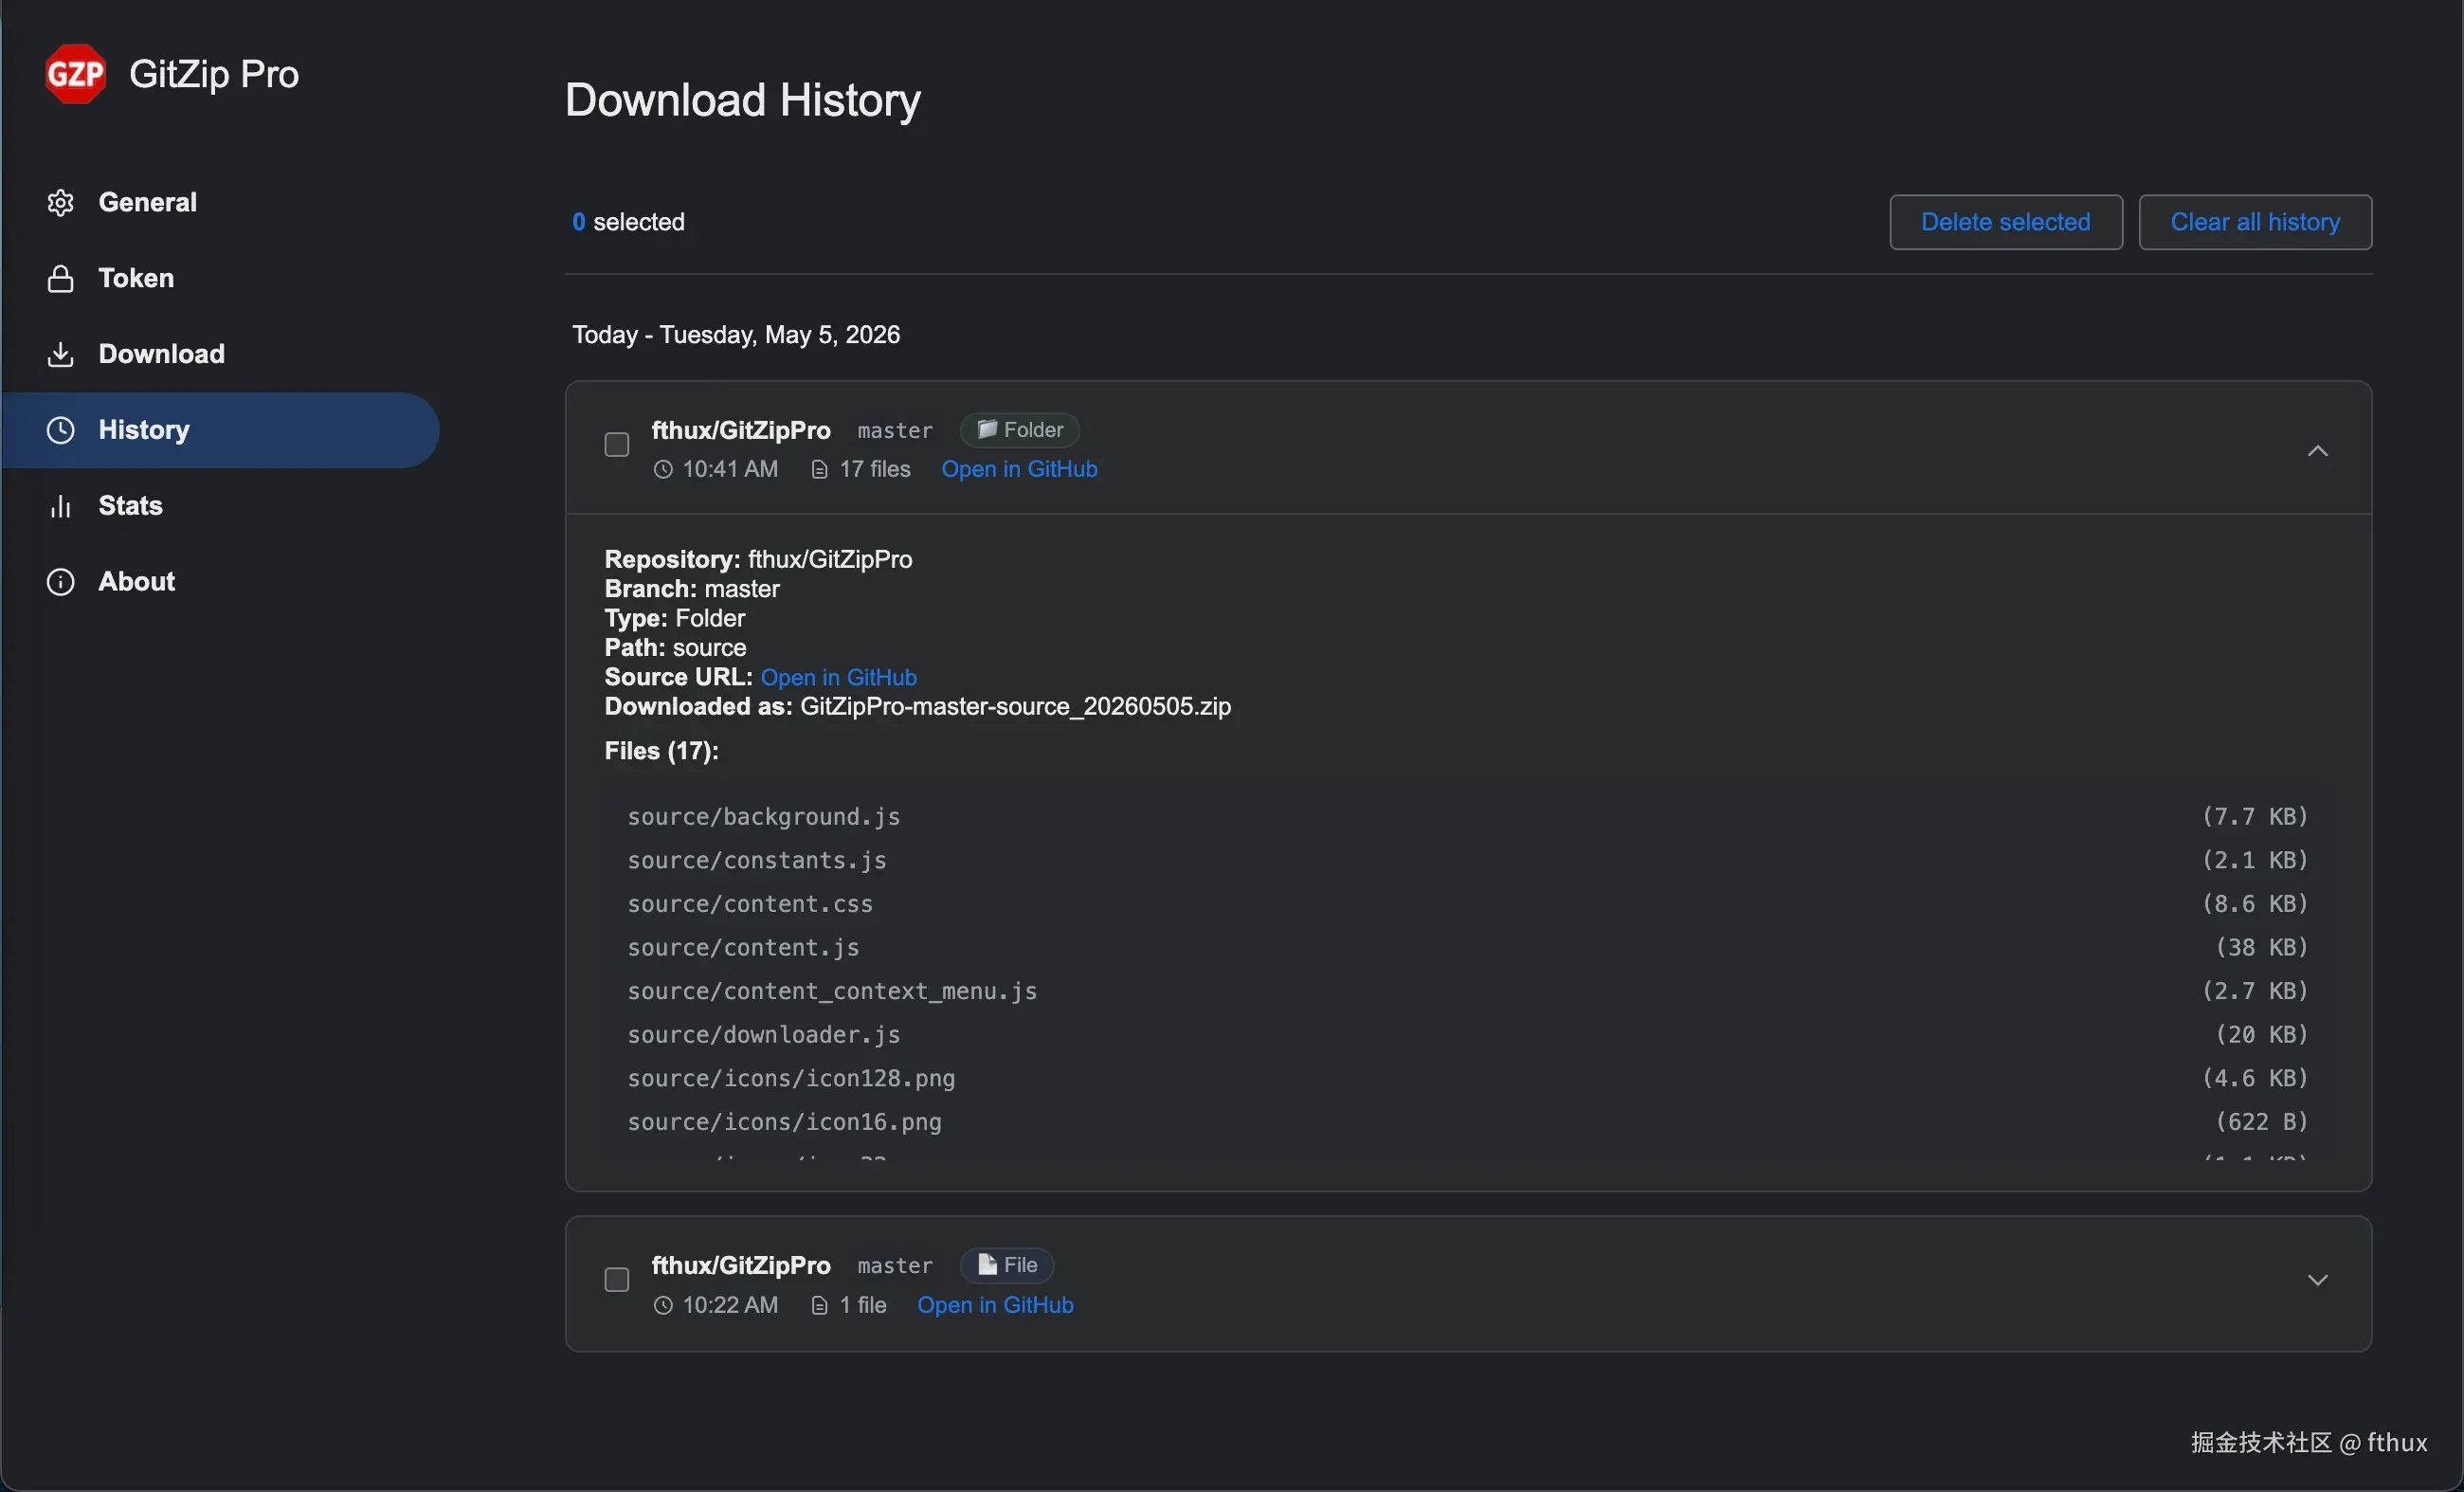Click the GitZipPro-master-source_20260505.zip filename
2464x1492 pixels.
pos(1016,707)
